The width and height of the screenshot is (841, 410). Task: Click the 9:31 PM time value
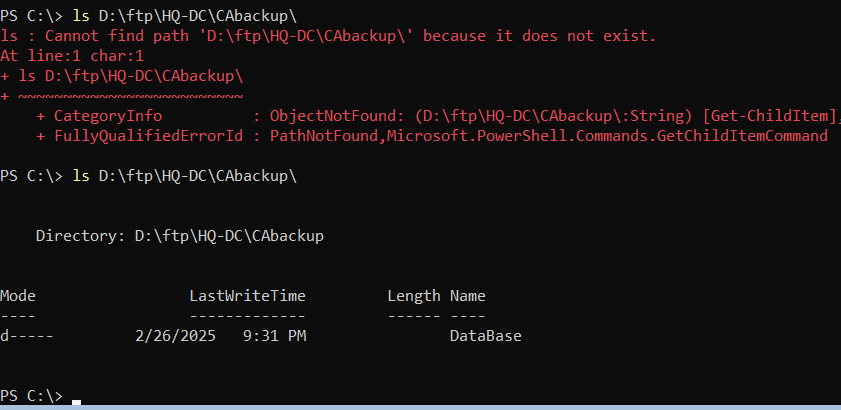pos(274,336)
